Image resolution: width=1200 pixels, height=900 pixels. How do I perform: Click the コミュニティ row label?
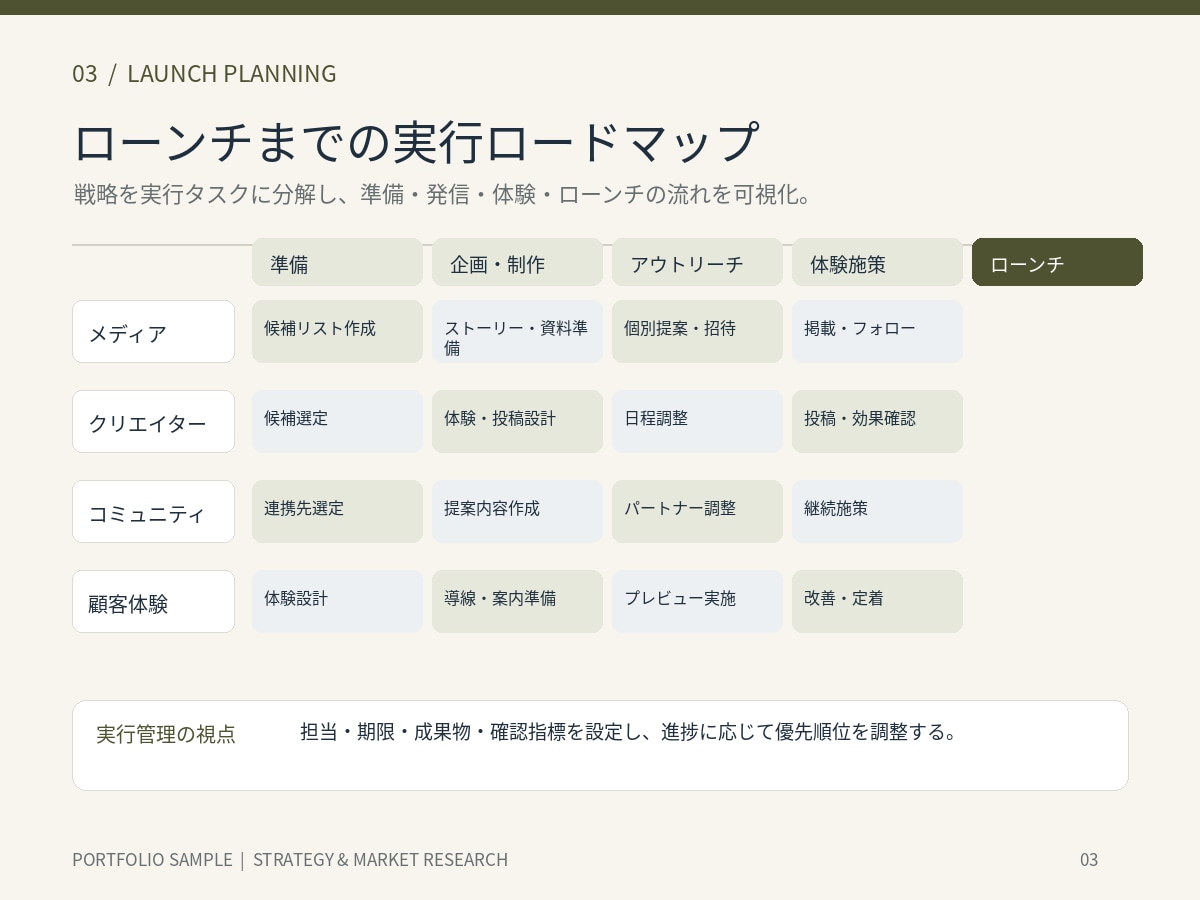coord(153,511)
